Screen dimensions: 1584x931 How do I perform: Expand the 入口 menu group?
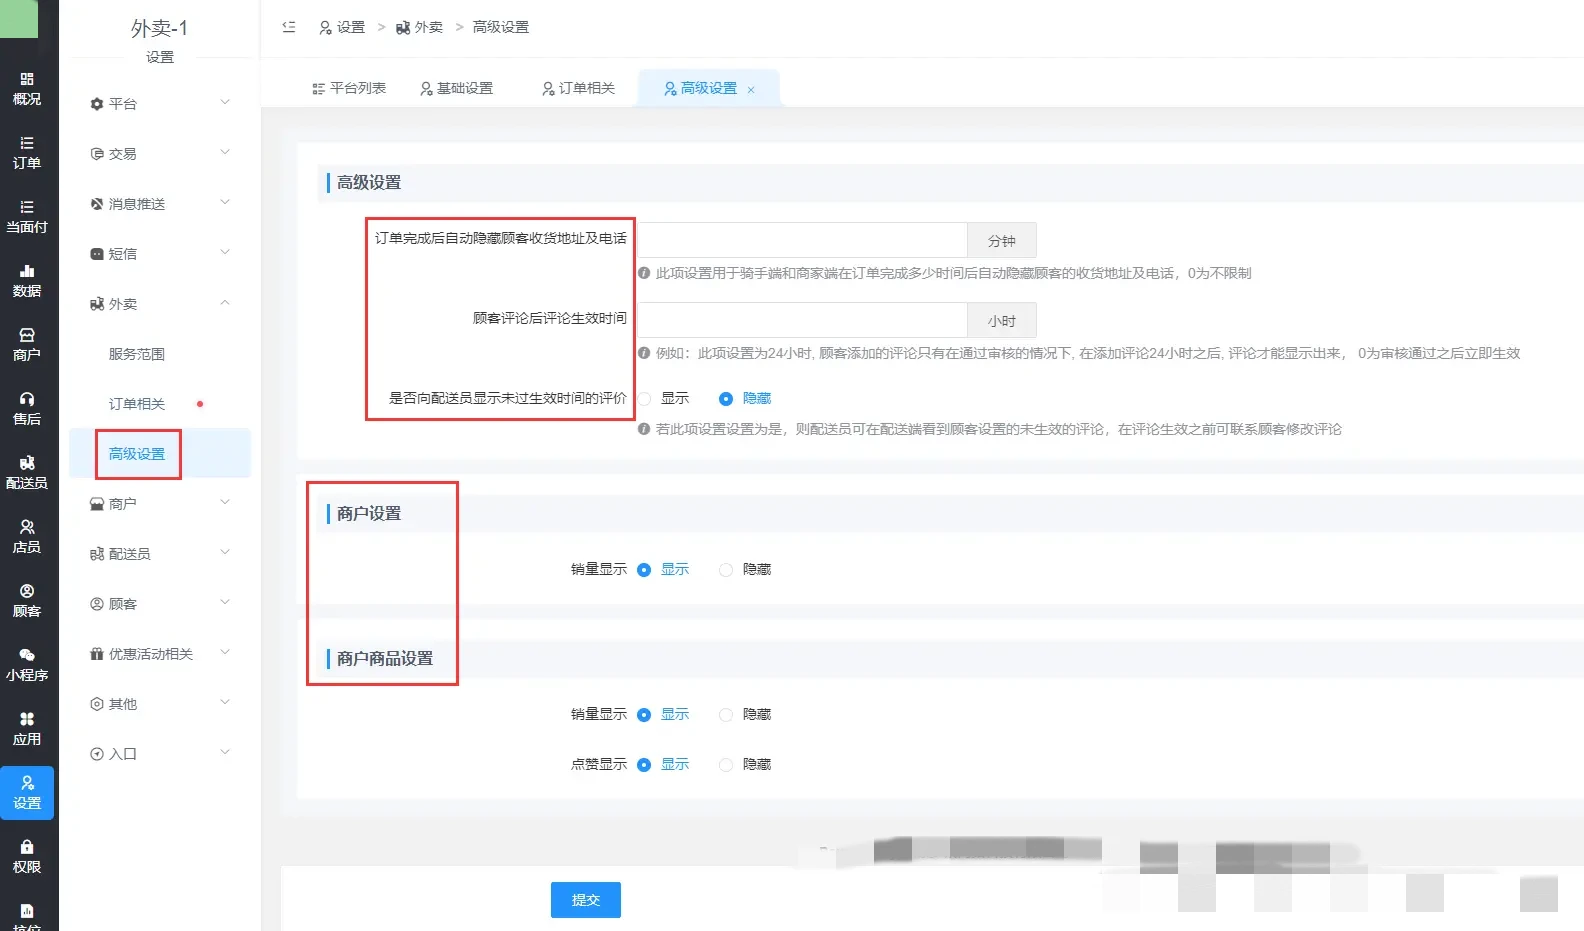[x=160, y=753]
